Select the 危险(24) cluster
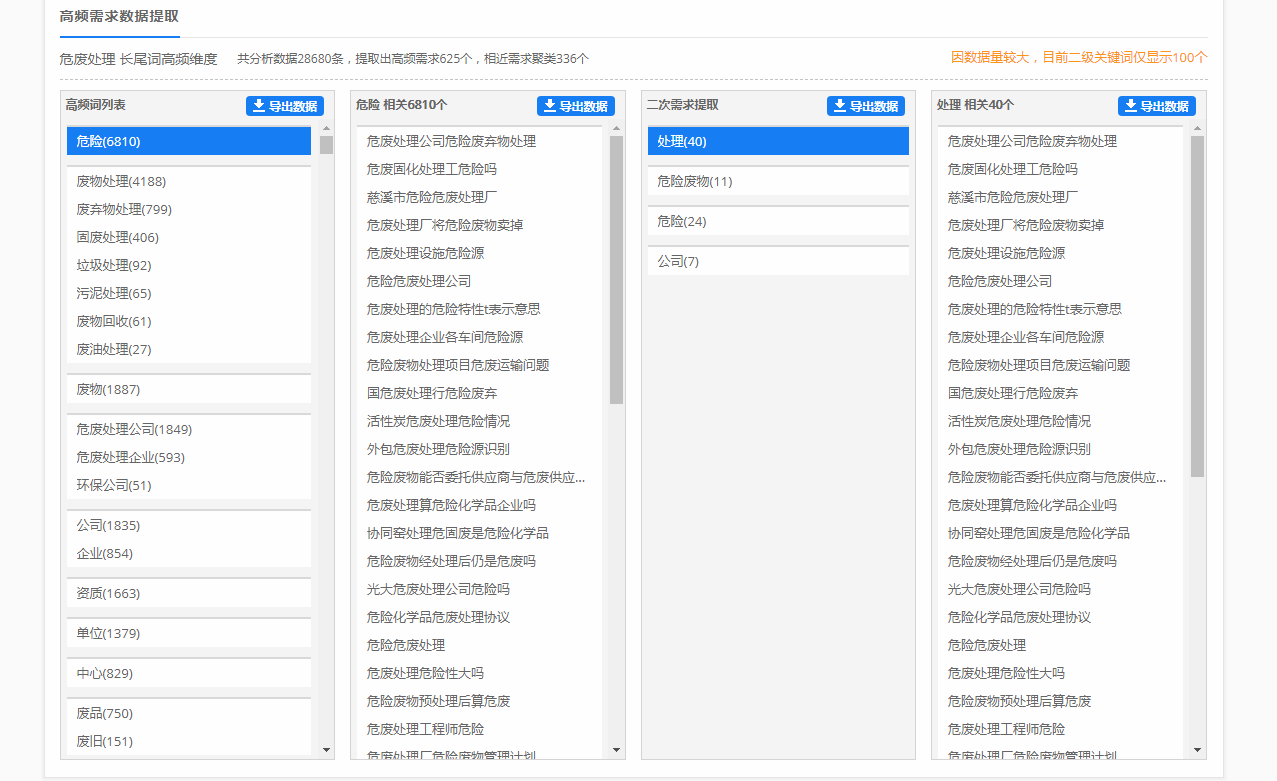The height and width of the screenshot is (781, 1277). pyautogui.click(x=778, y=221)
